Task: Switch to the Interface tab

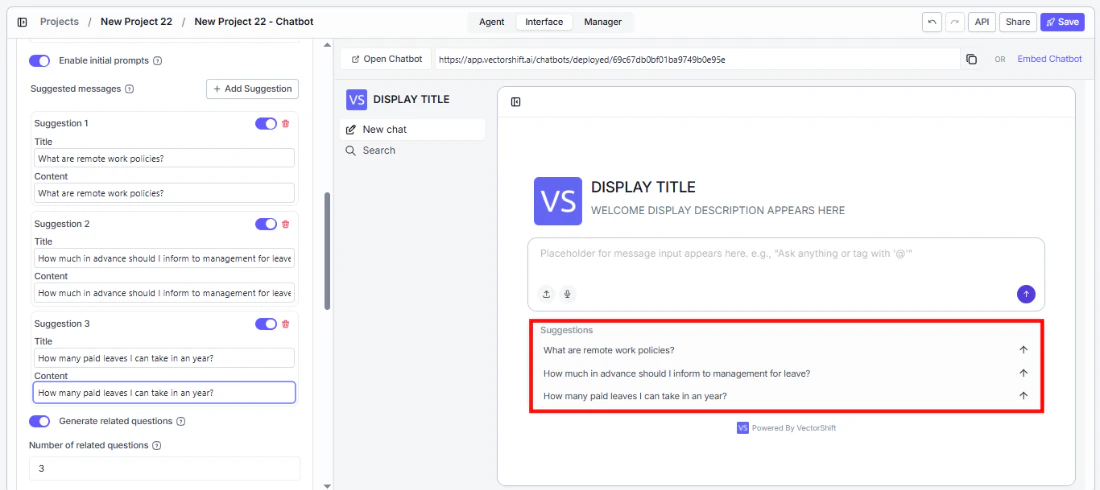Action: [544, 22]
